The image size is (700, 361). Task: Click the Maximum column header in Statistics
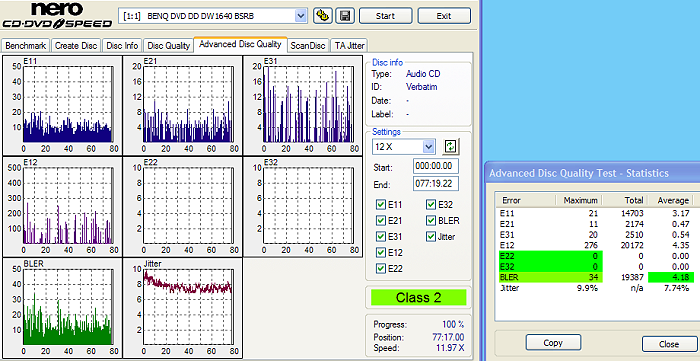[579, 200]
